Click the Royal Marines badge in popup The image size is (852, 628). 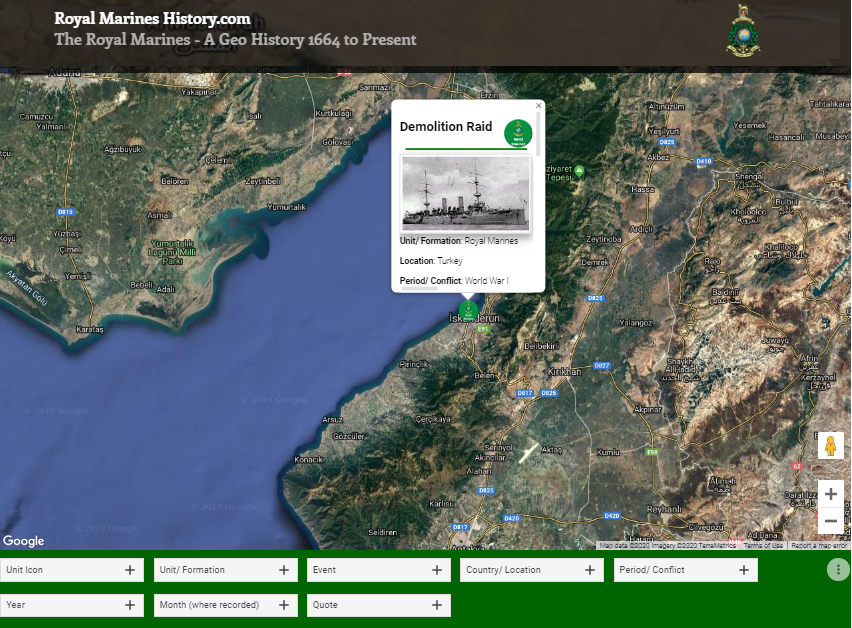pyautogui.click(x=518, y=134)
